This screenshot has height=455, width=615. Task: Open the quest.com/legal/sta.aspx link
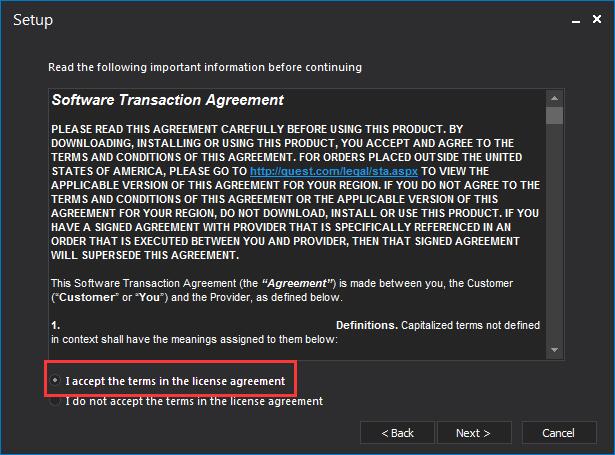[x=333, y=171]
